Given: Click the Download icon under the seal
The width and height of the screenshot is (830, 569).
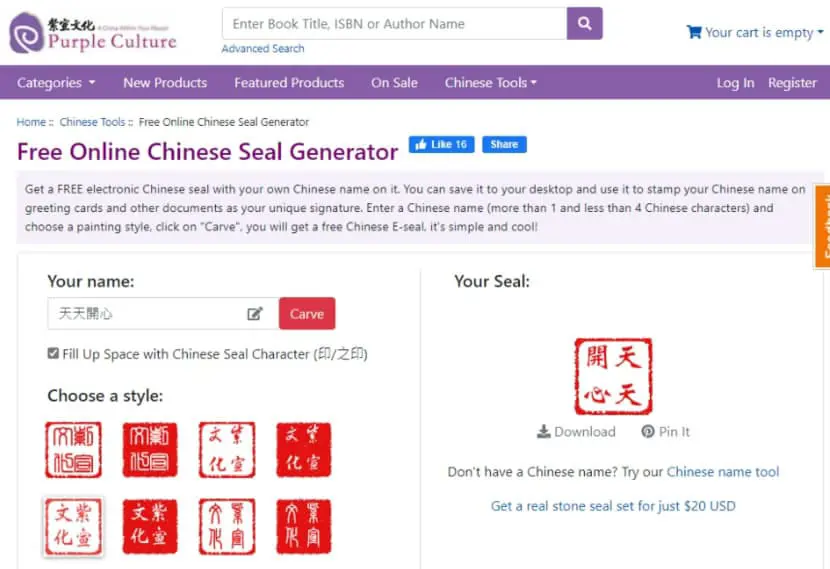Looking at the screenshot, I should click(543, 431).
